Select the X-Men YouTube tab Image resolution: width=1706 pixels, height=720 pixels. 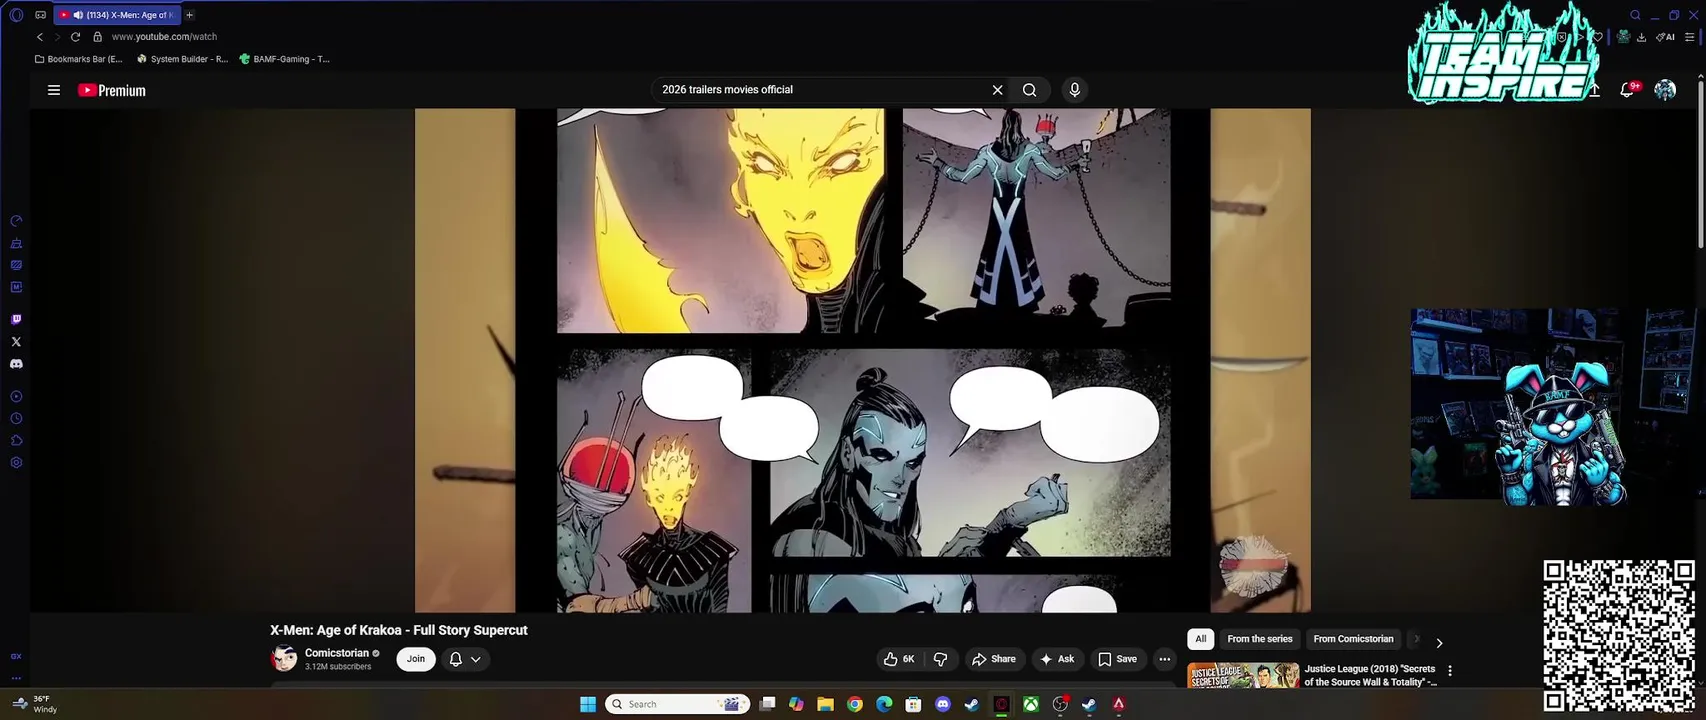click(x=117, y=15)
